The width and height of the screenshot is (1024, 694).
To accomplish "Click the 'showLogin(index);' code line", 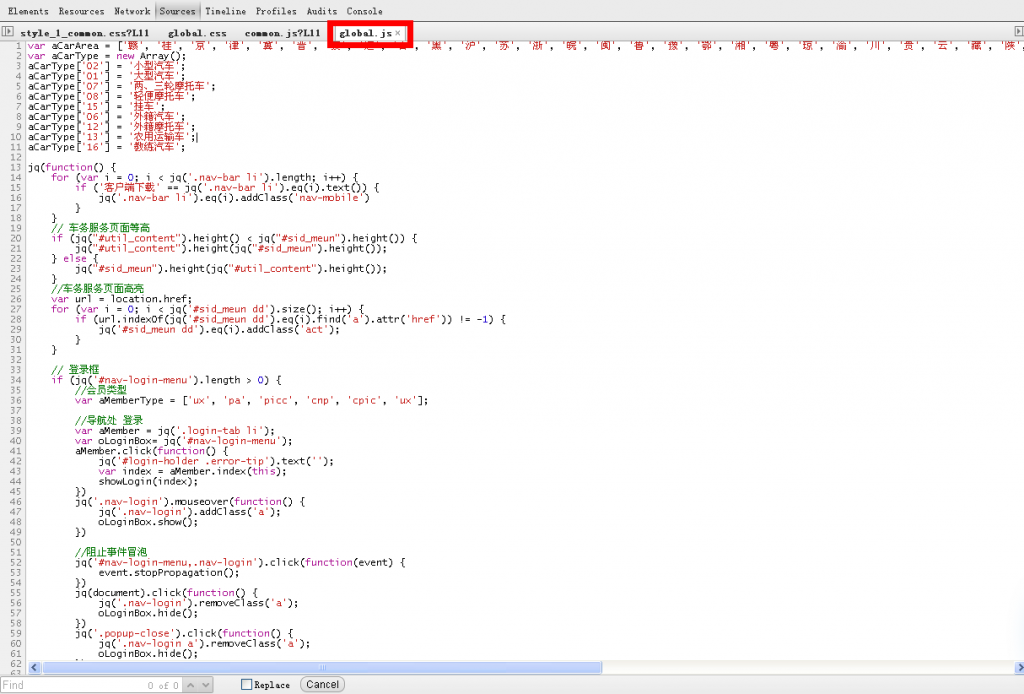I will (x=148, y=481).
